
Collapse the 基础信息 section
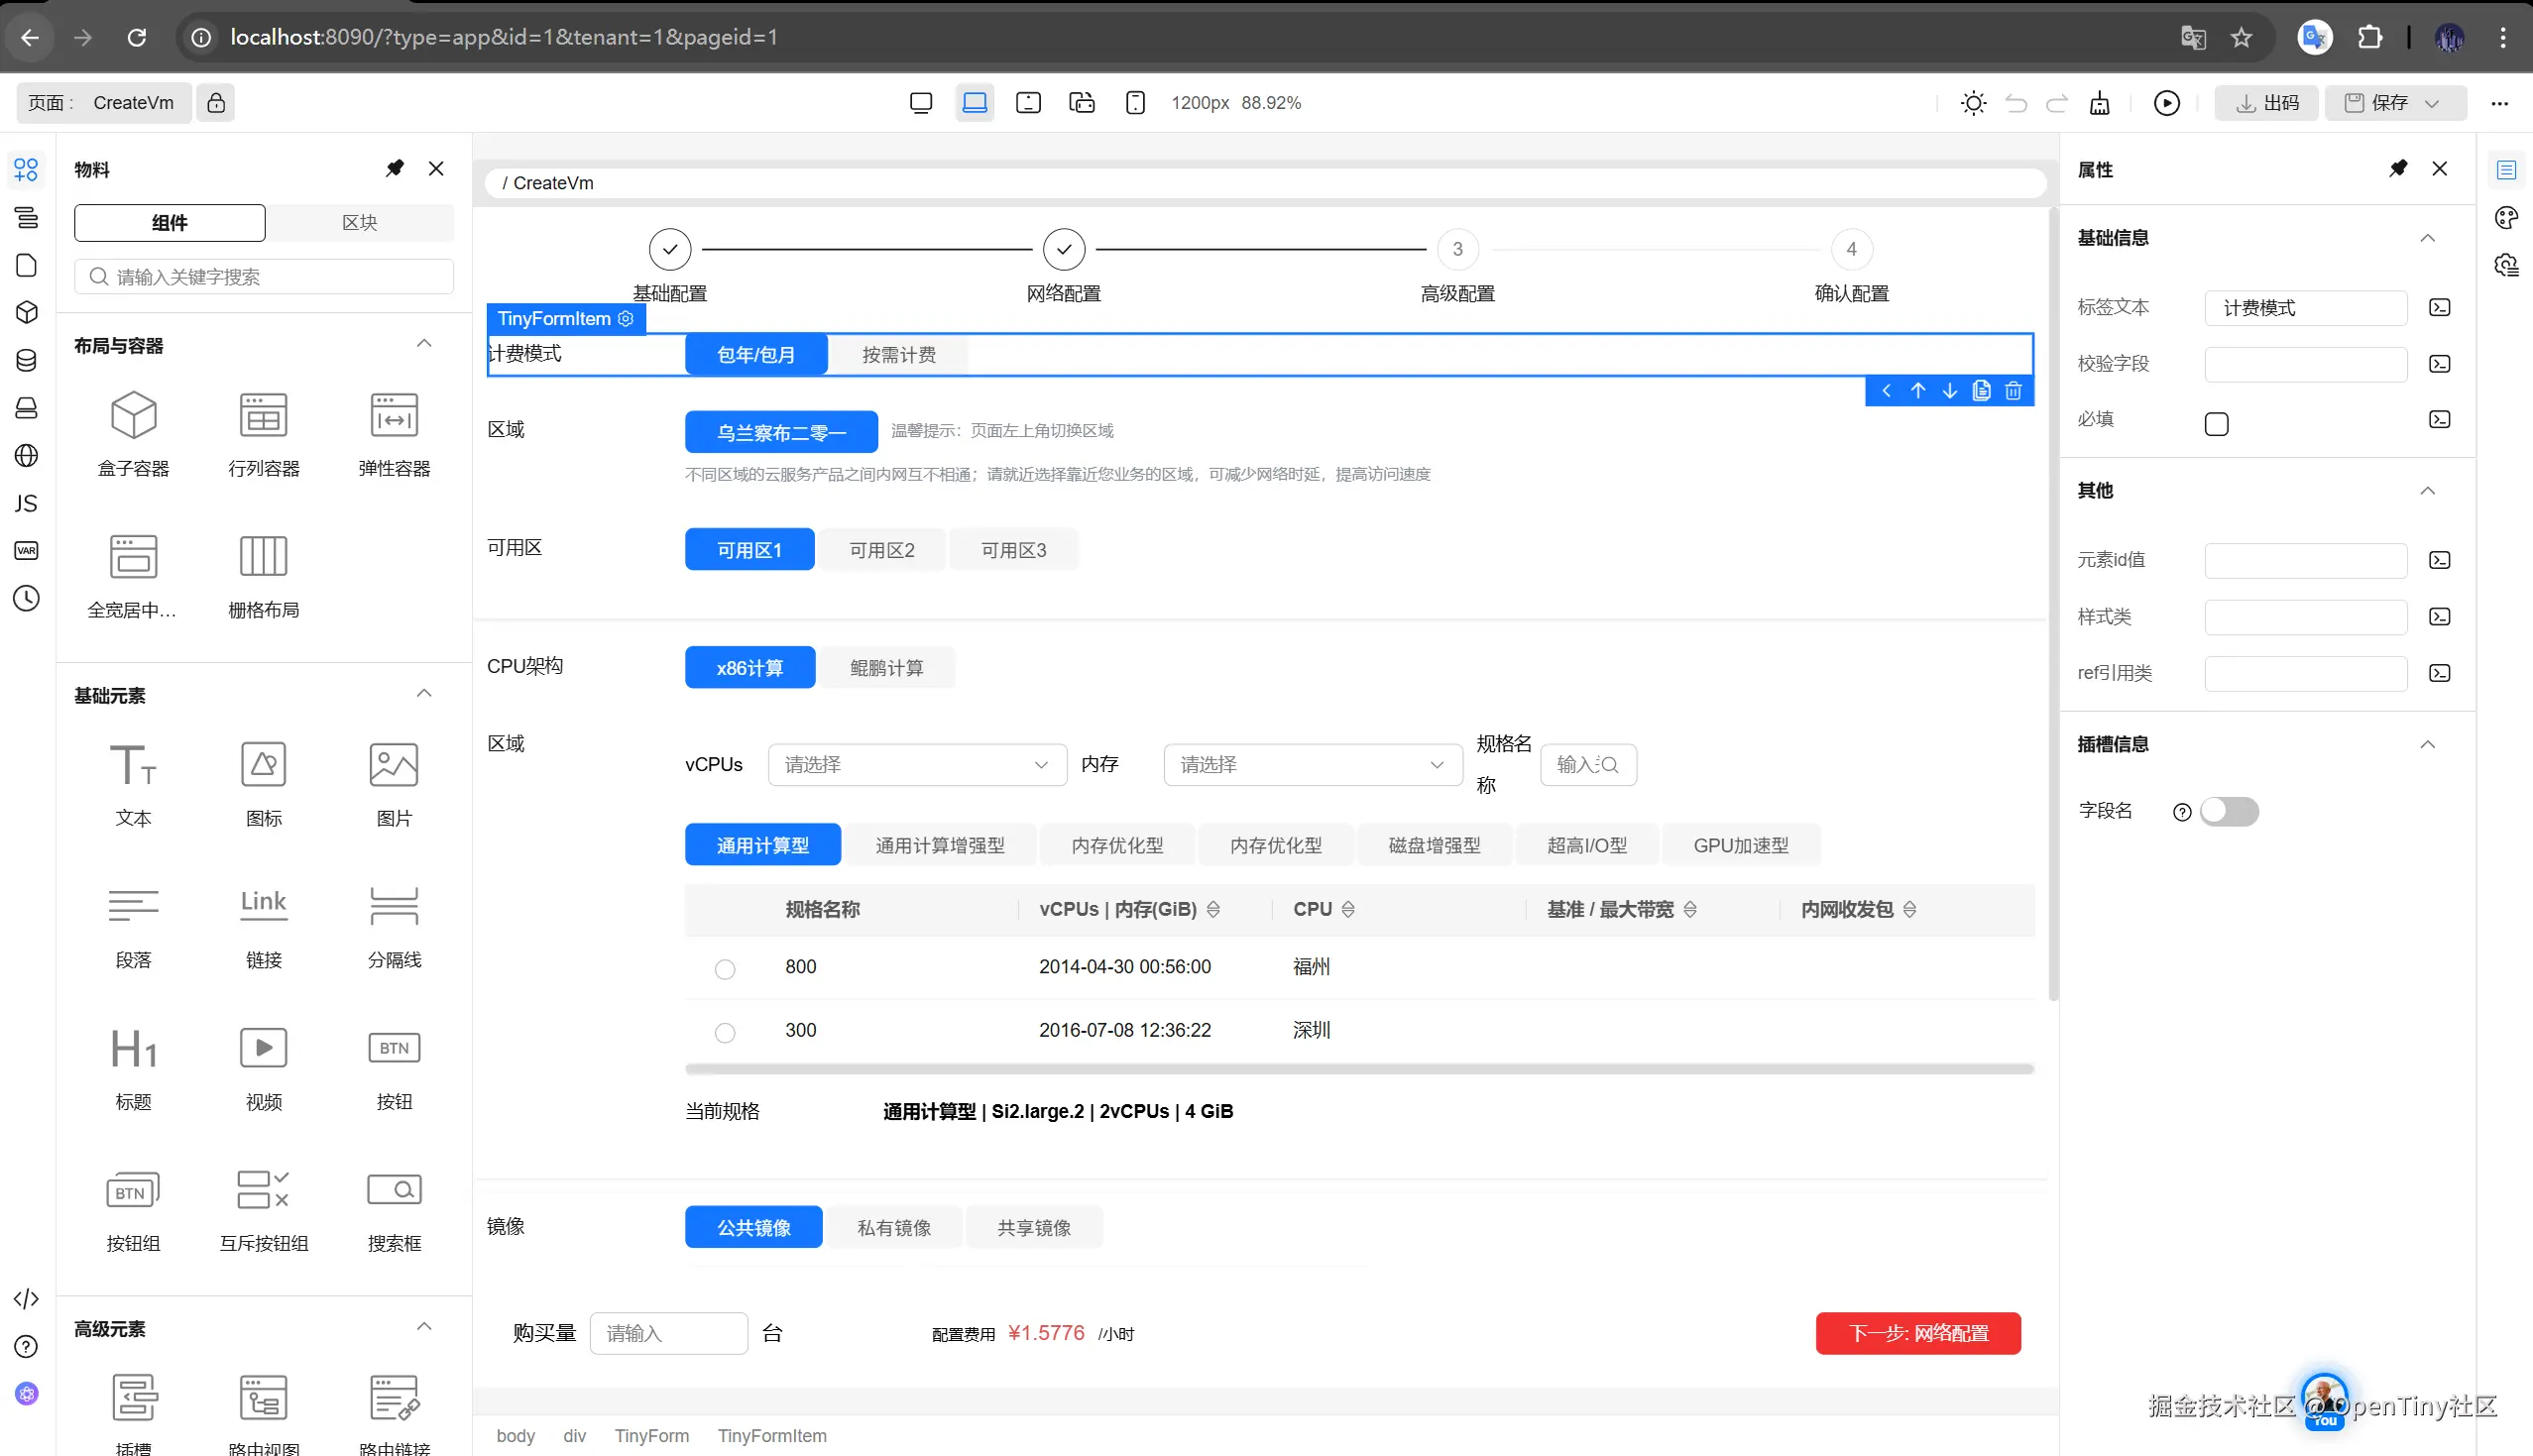click(2426, 238)
